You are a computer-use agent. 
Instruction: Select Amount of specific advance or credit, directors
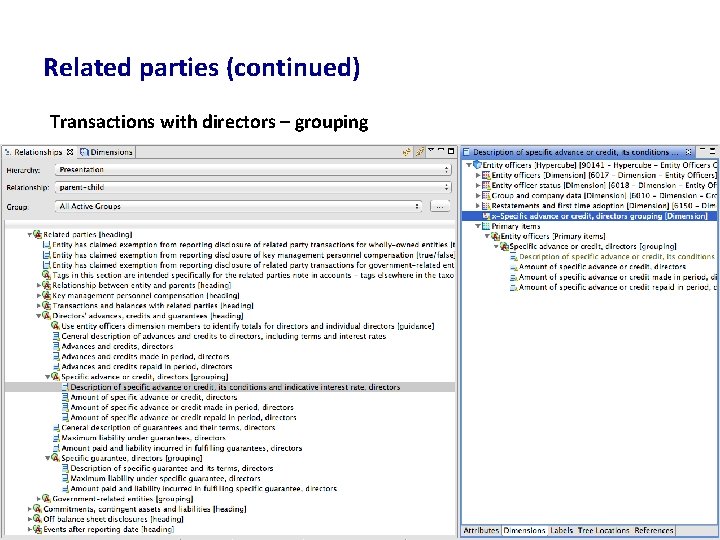point(154,397)
